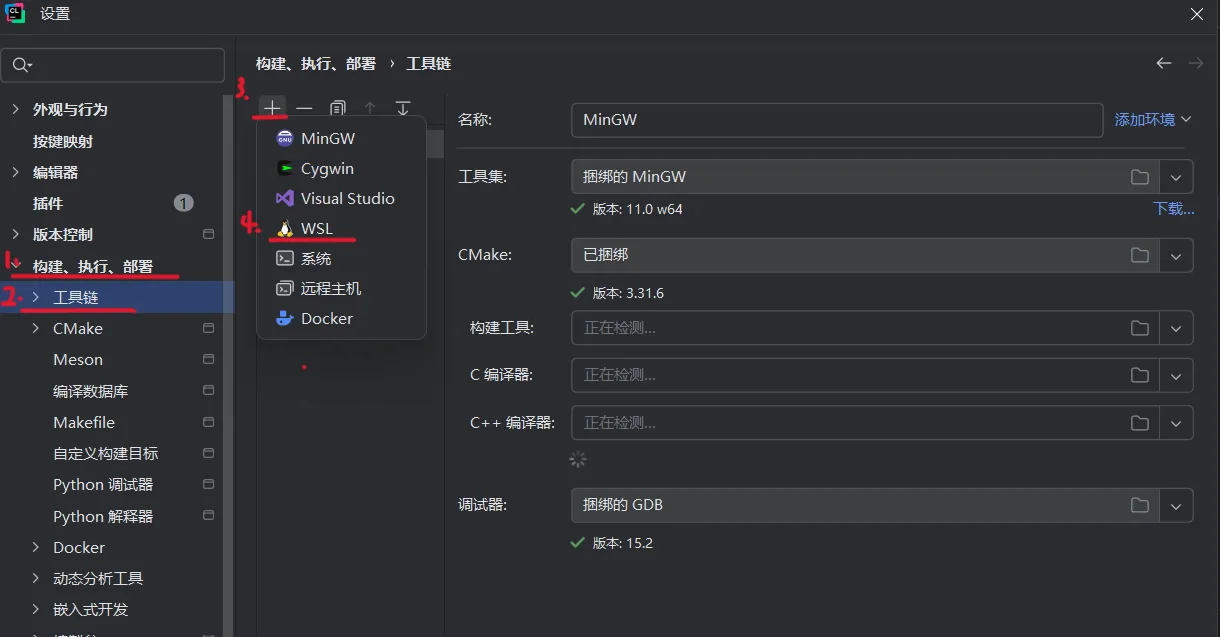Click the copy toolchain icon
The image size is (1220, 637).
point(338,108)
